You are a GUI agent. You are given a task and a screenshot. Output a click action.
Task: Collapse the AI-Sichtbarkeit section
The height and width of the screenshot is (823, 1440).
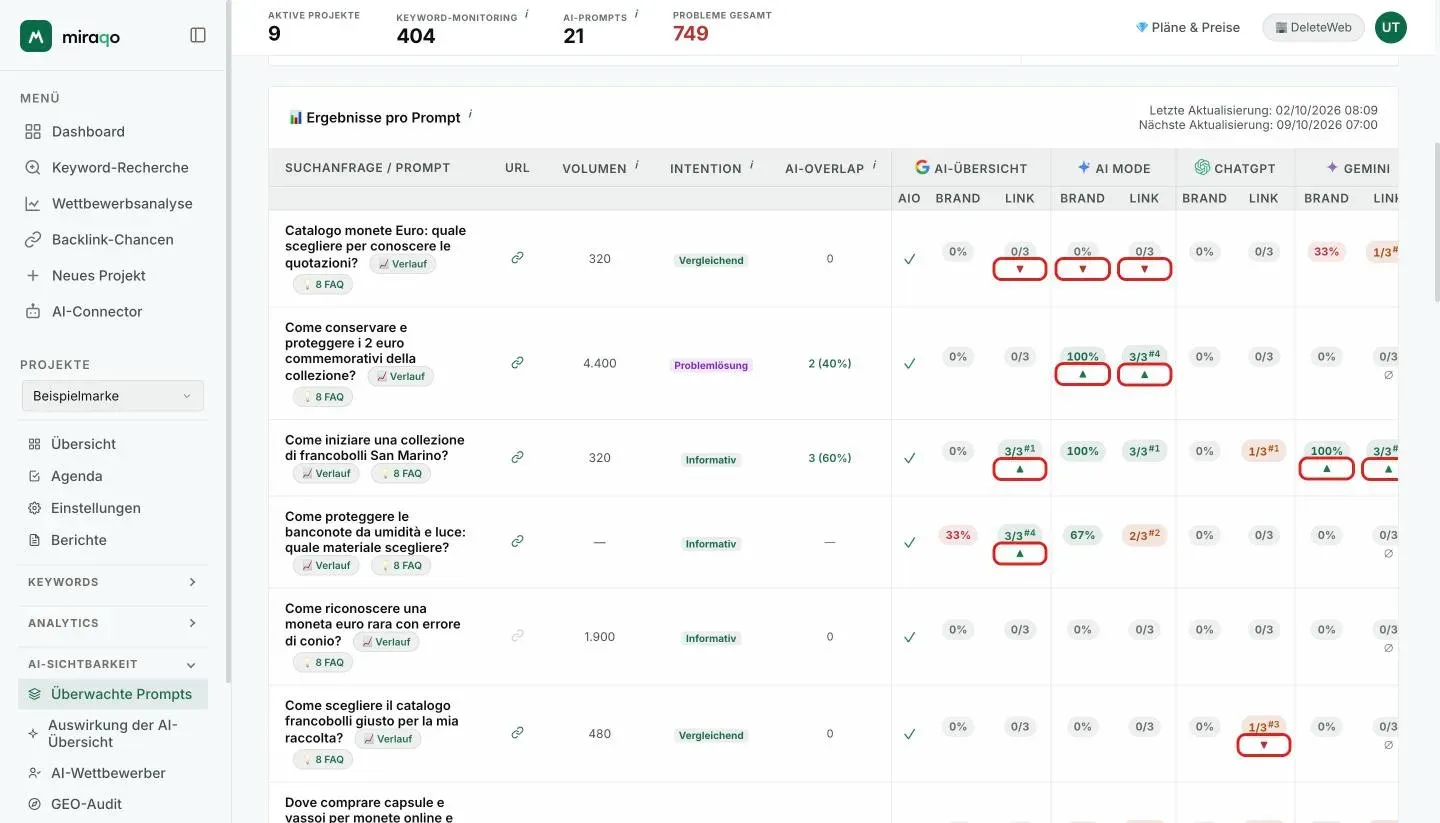pos(112,664)
